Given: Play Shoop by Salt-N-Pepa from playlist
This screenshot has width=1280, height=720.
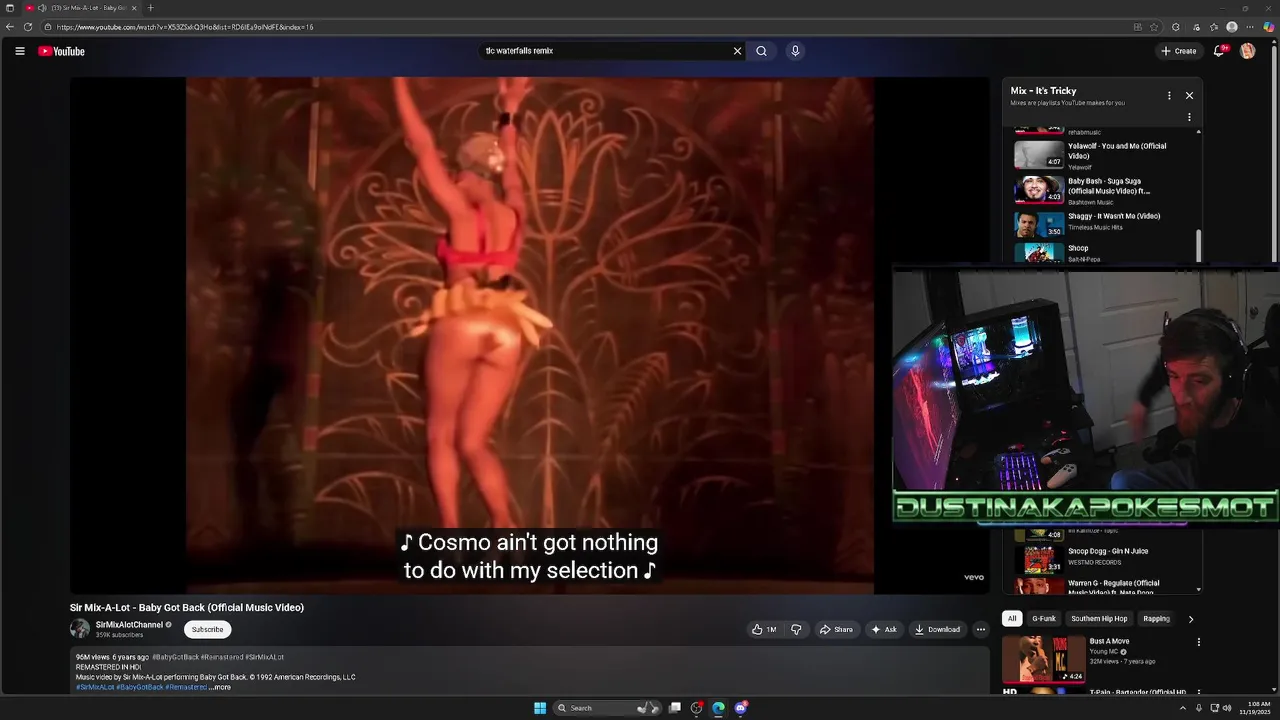Looking at the screenshot, I should 1106,253.
